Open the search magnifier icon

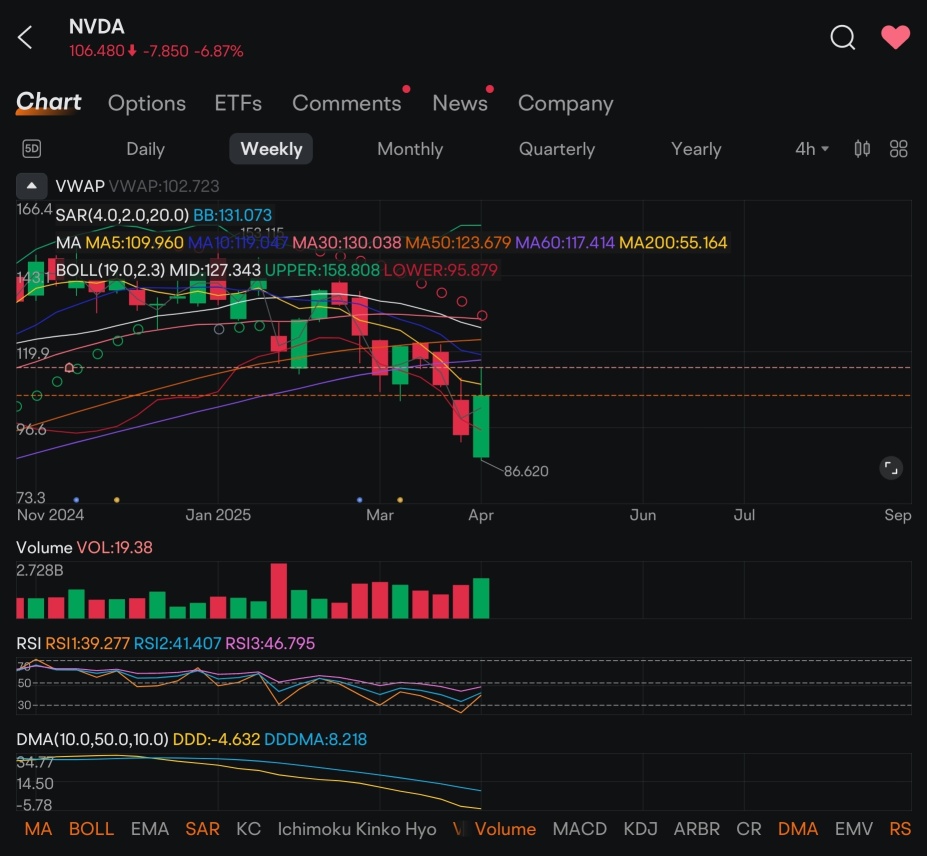click(842, 37)
